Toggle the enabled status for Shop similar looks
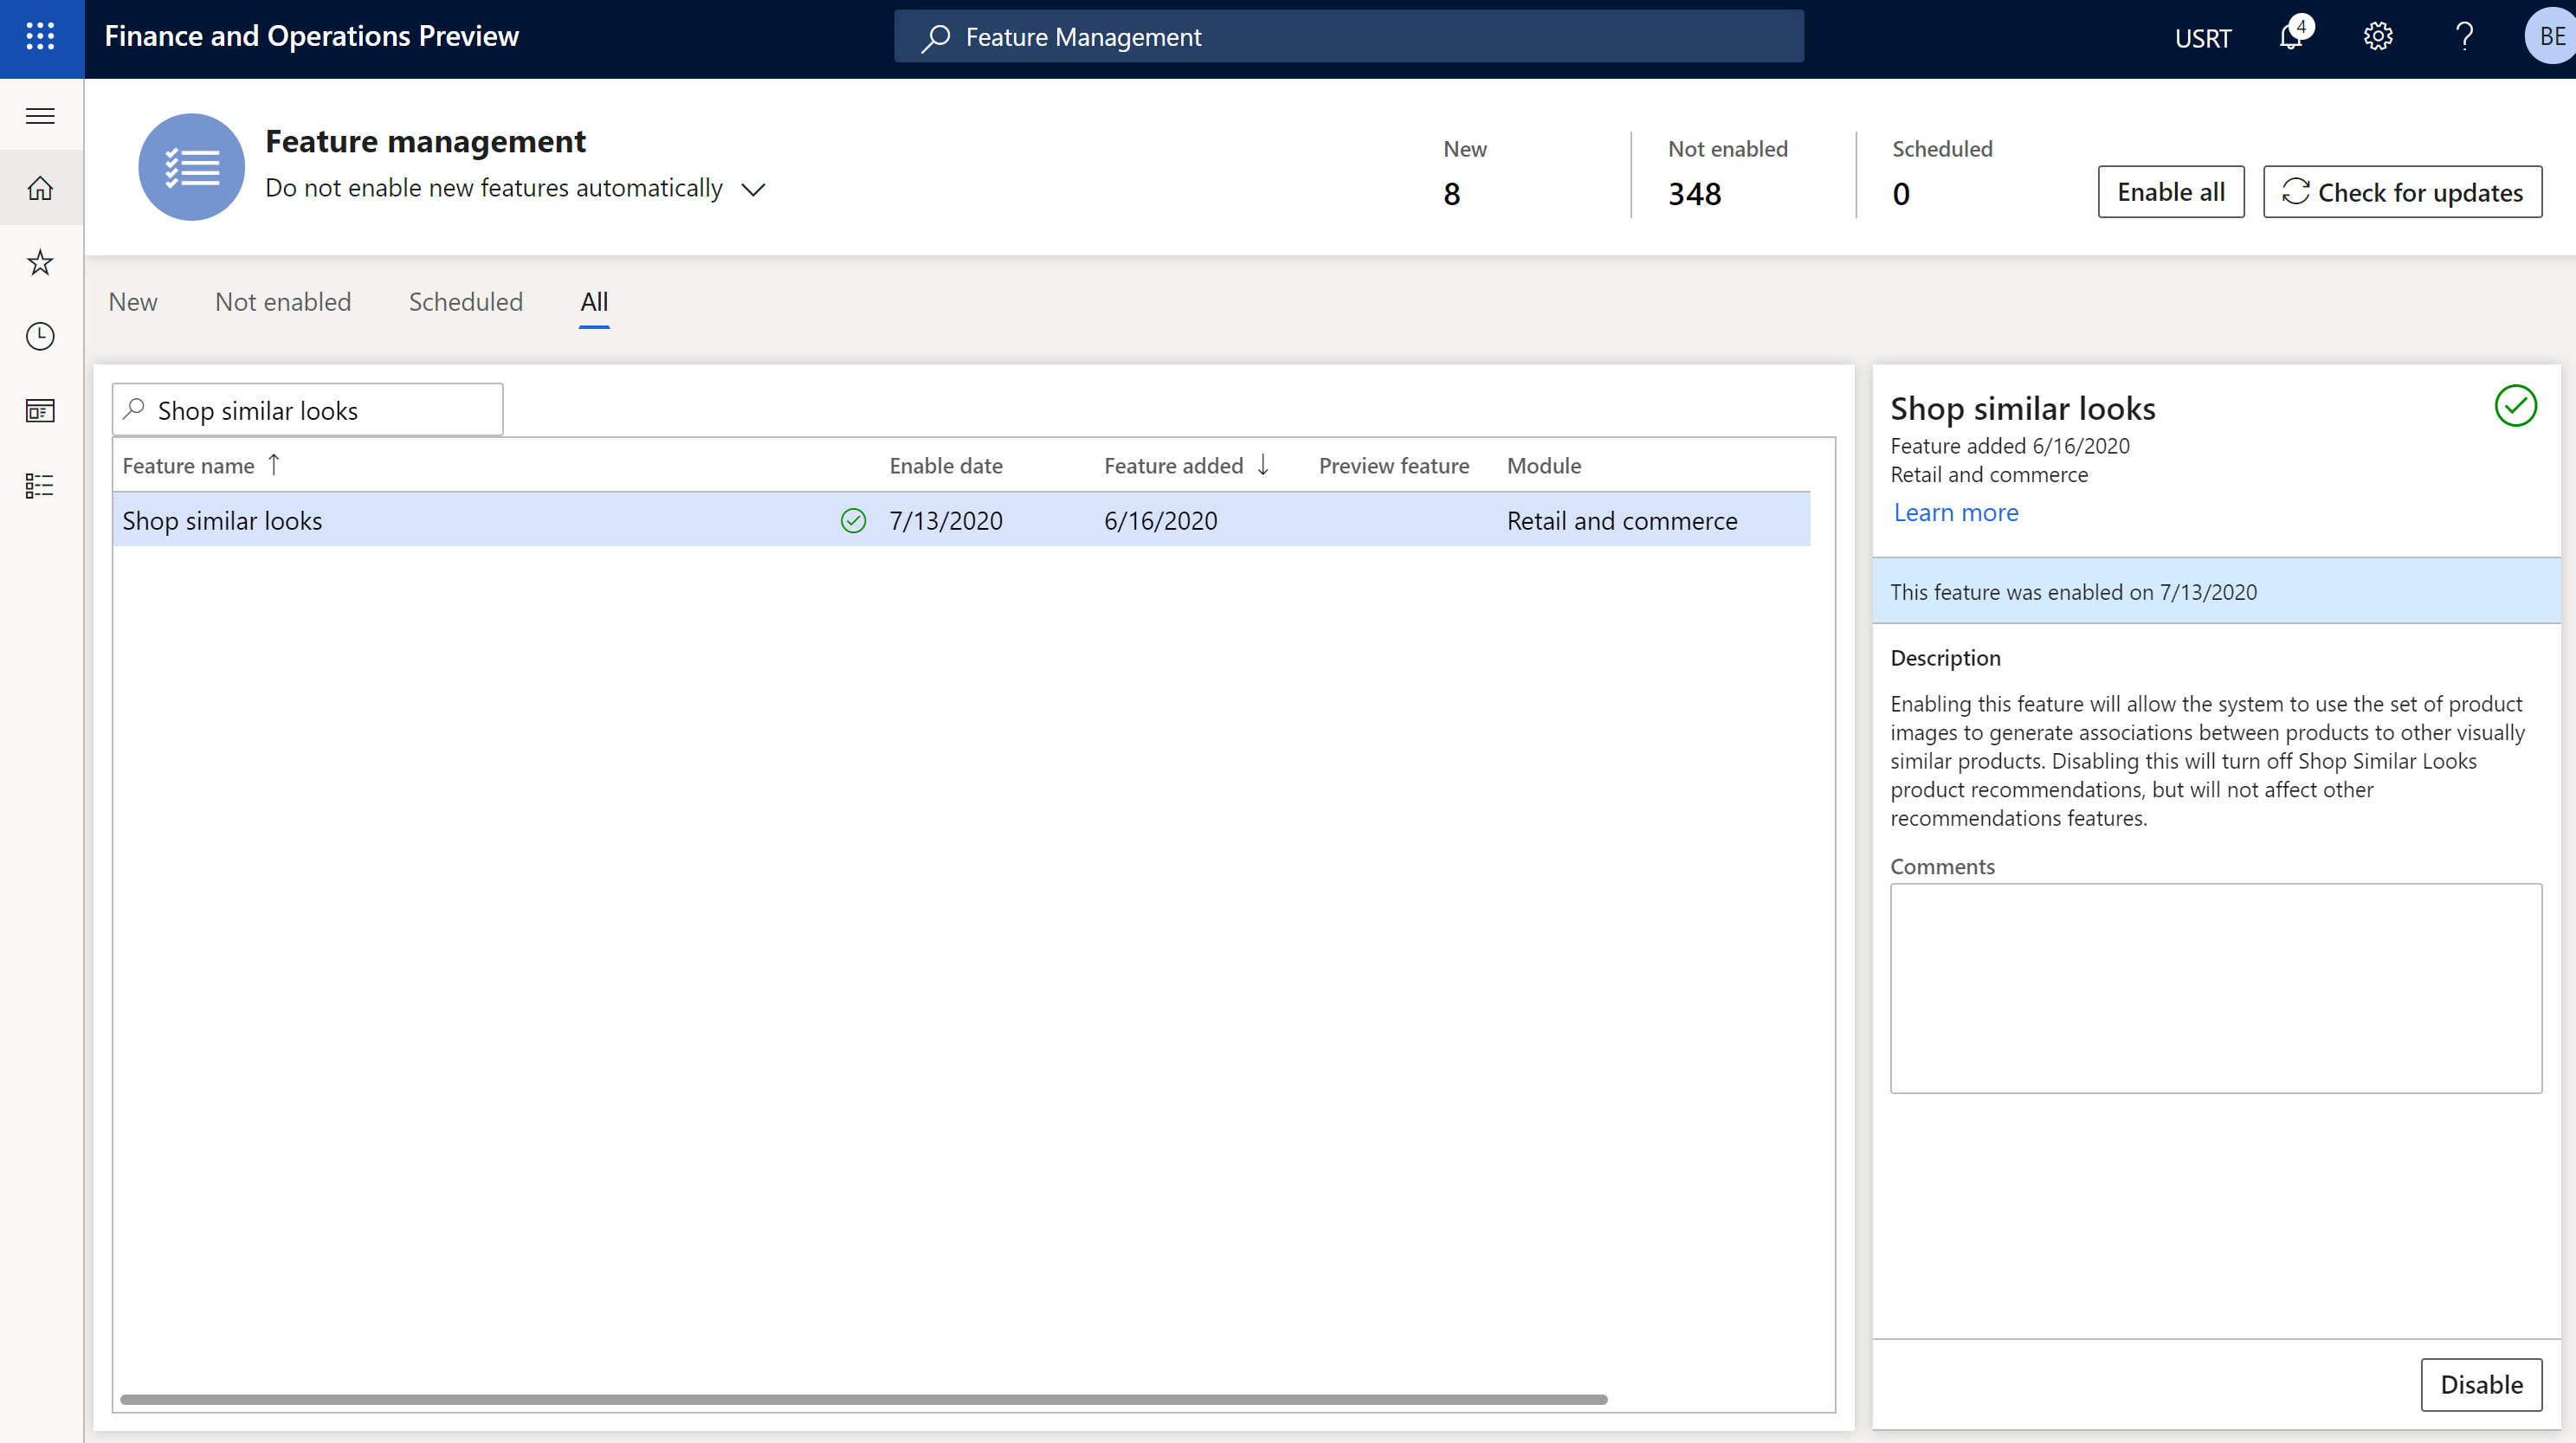This screenshot has width=2576, height=1443. [2481, 1385]
